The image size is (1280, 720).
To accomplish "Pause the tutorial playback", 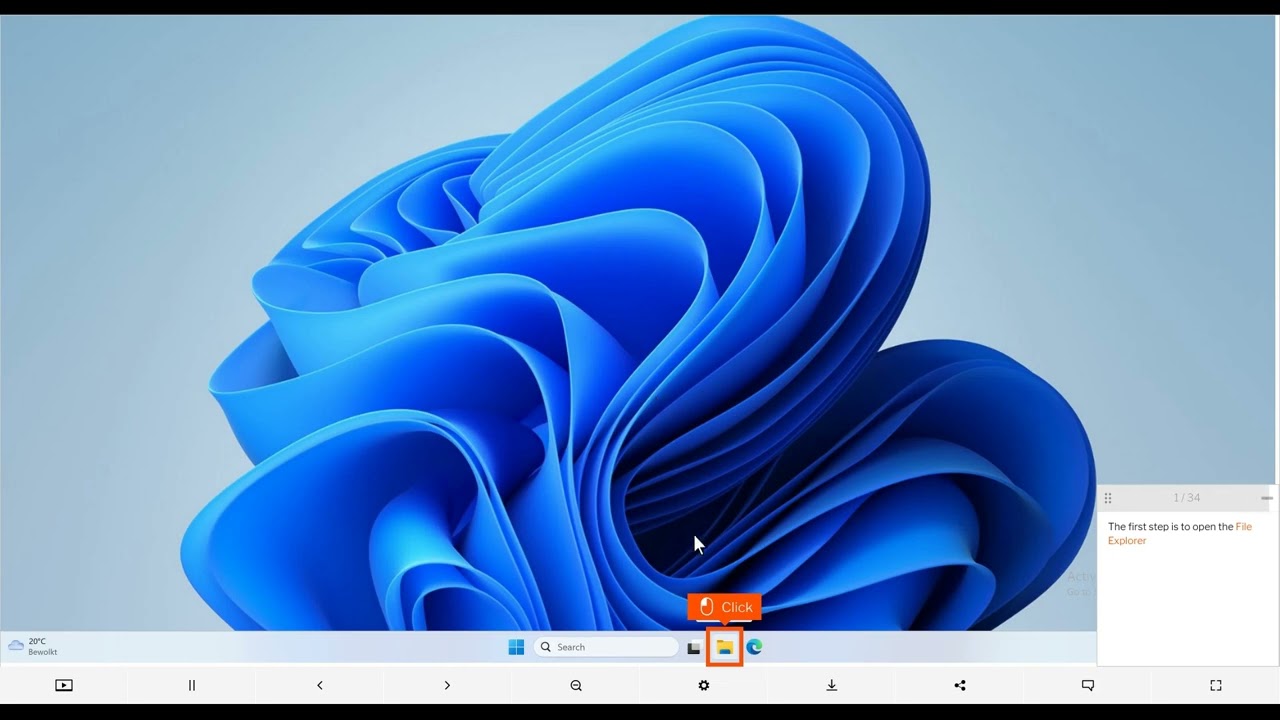I will (x=192, y=685).
